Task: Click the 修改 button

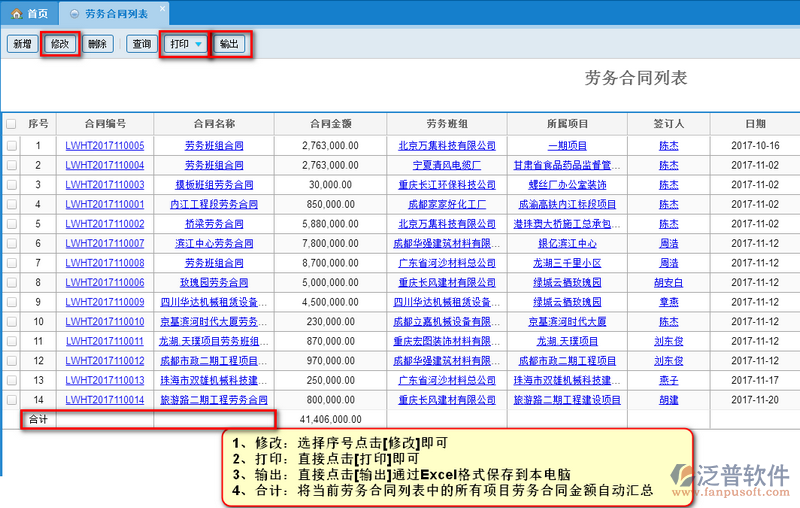Action: coord(60,45)
